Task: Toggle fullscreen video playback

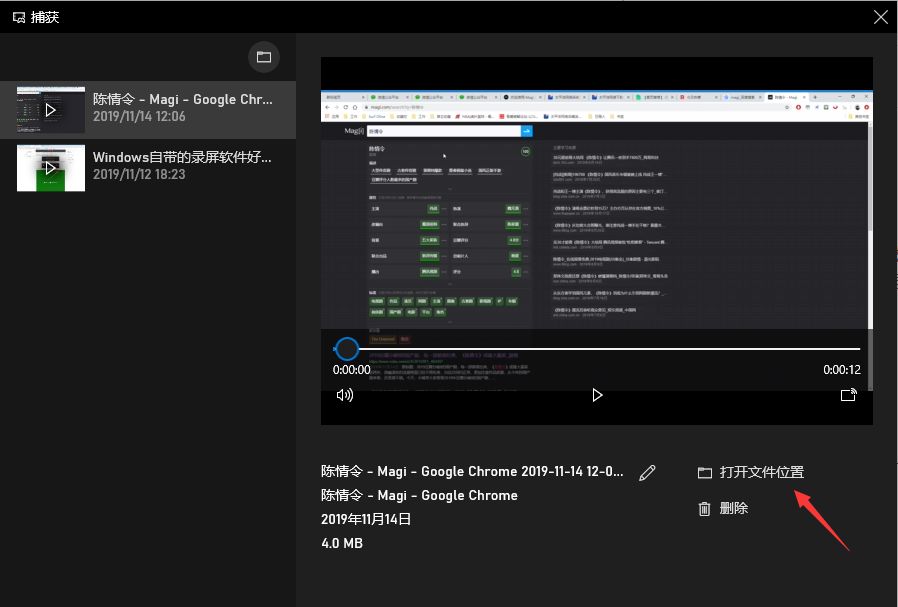Action: coord(848,395)
